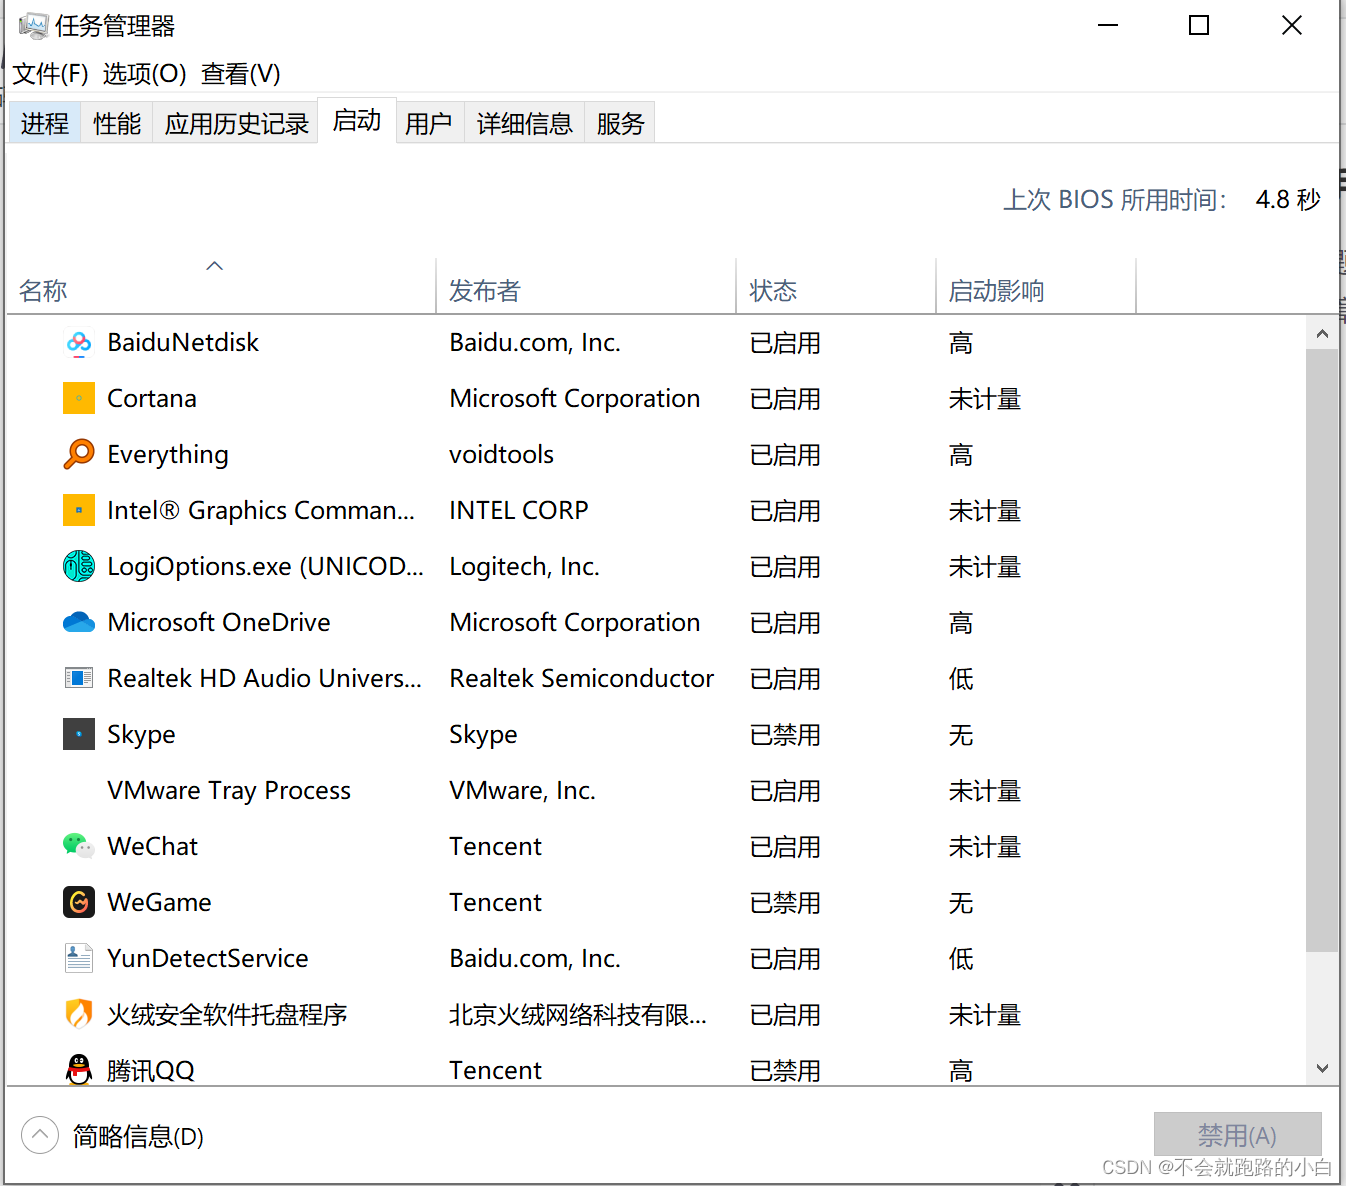Click the Microsoft OneDrive cloud icon
This screenshot has width=1346, height=1186.
[79, 622]
